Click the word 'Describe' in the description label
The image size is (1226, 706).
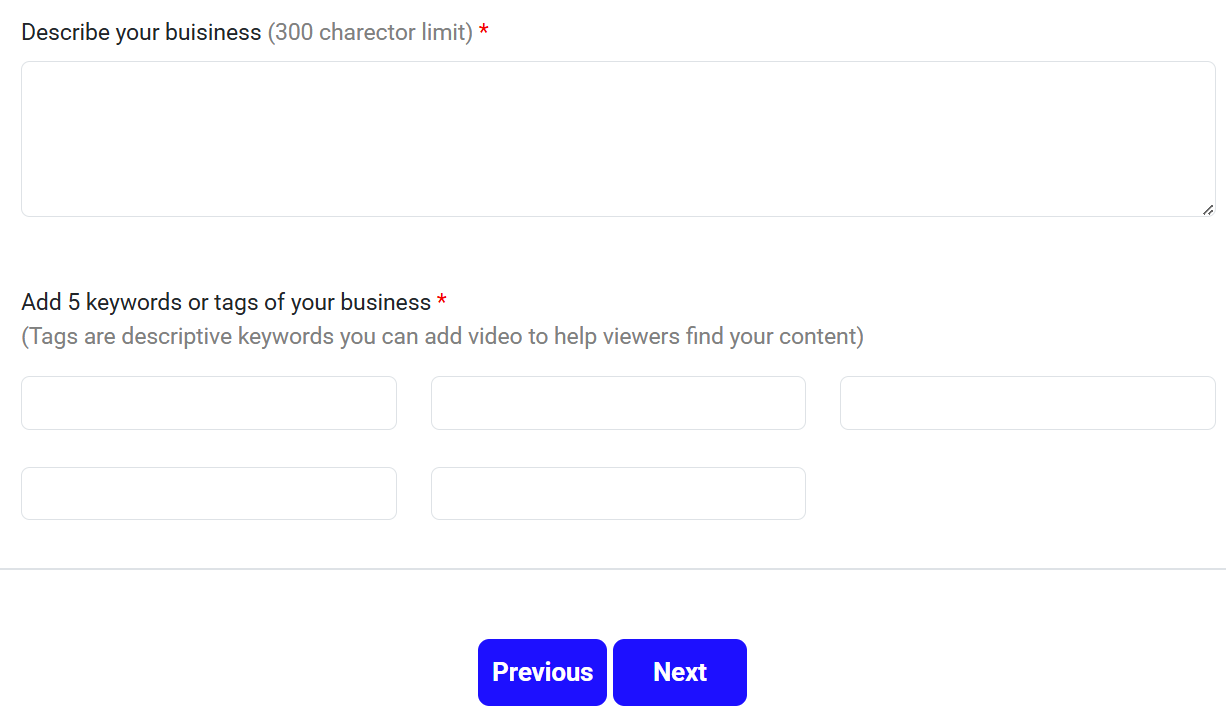(65, 33)
